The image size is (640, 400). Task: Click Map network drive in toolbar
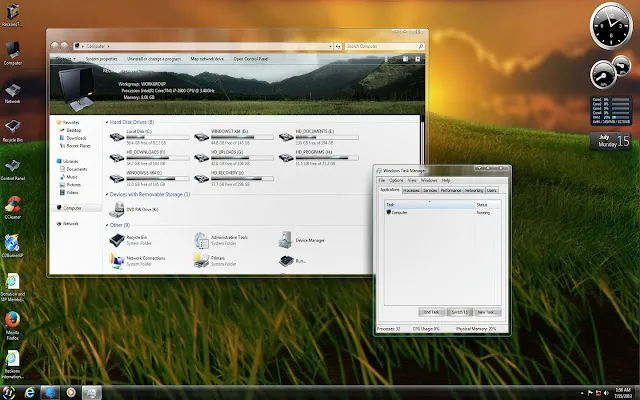tap(207, 59)
